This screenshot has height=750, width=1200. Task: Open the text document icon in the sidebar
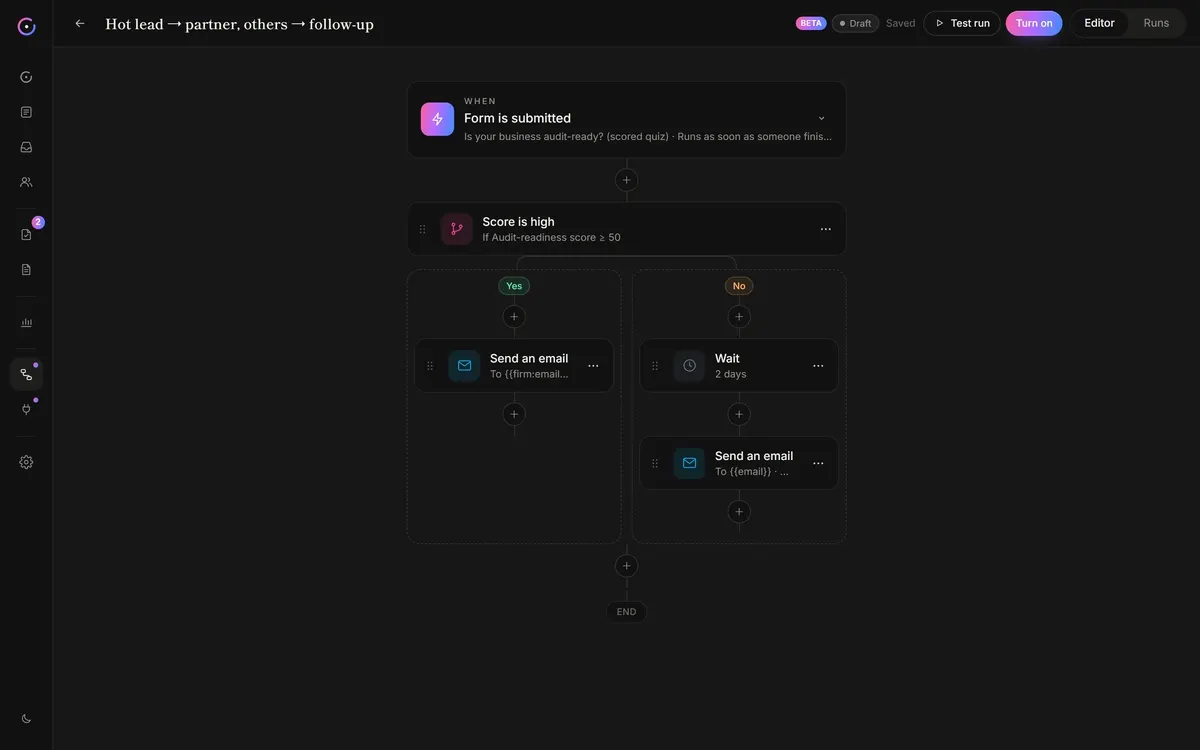pos(26,269)
